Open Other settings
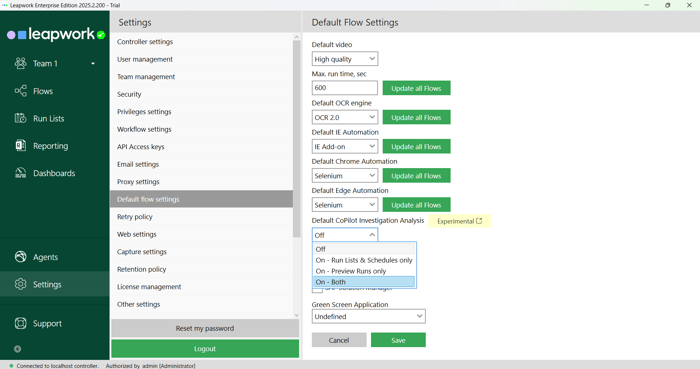Image resolution: width=700 pixels, height=369 pixels. [x=201, y=304]
